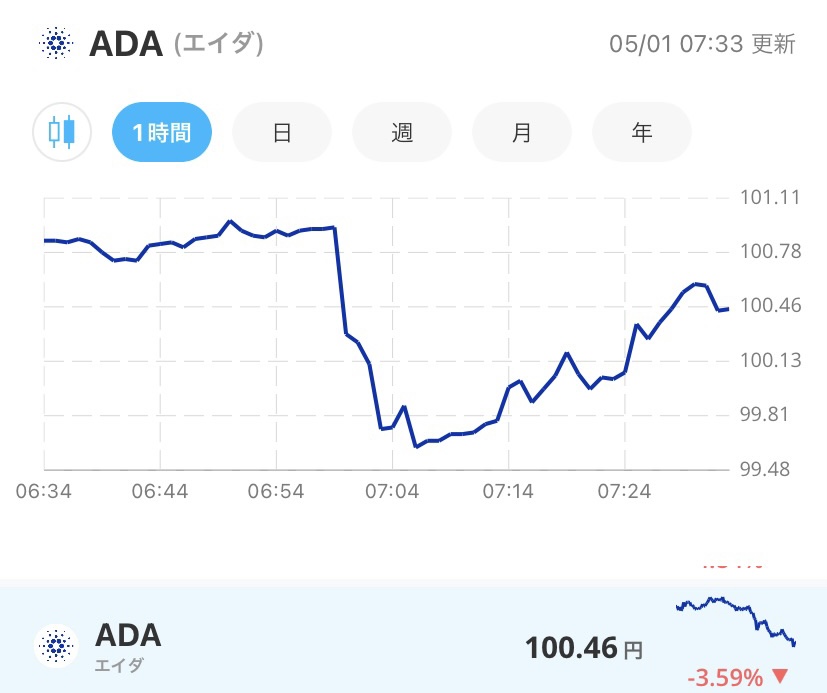Switch the chart to 週 timeframe

point(401,131)
